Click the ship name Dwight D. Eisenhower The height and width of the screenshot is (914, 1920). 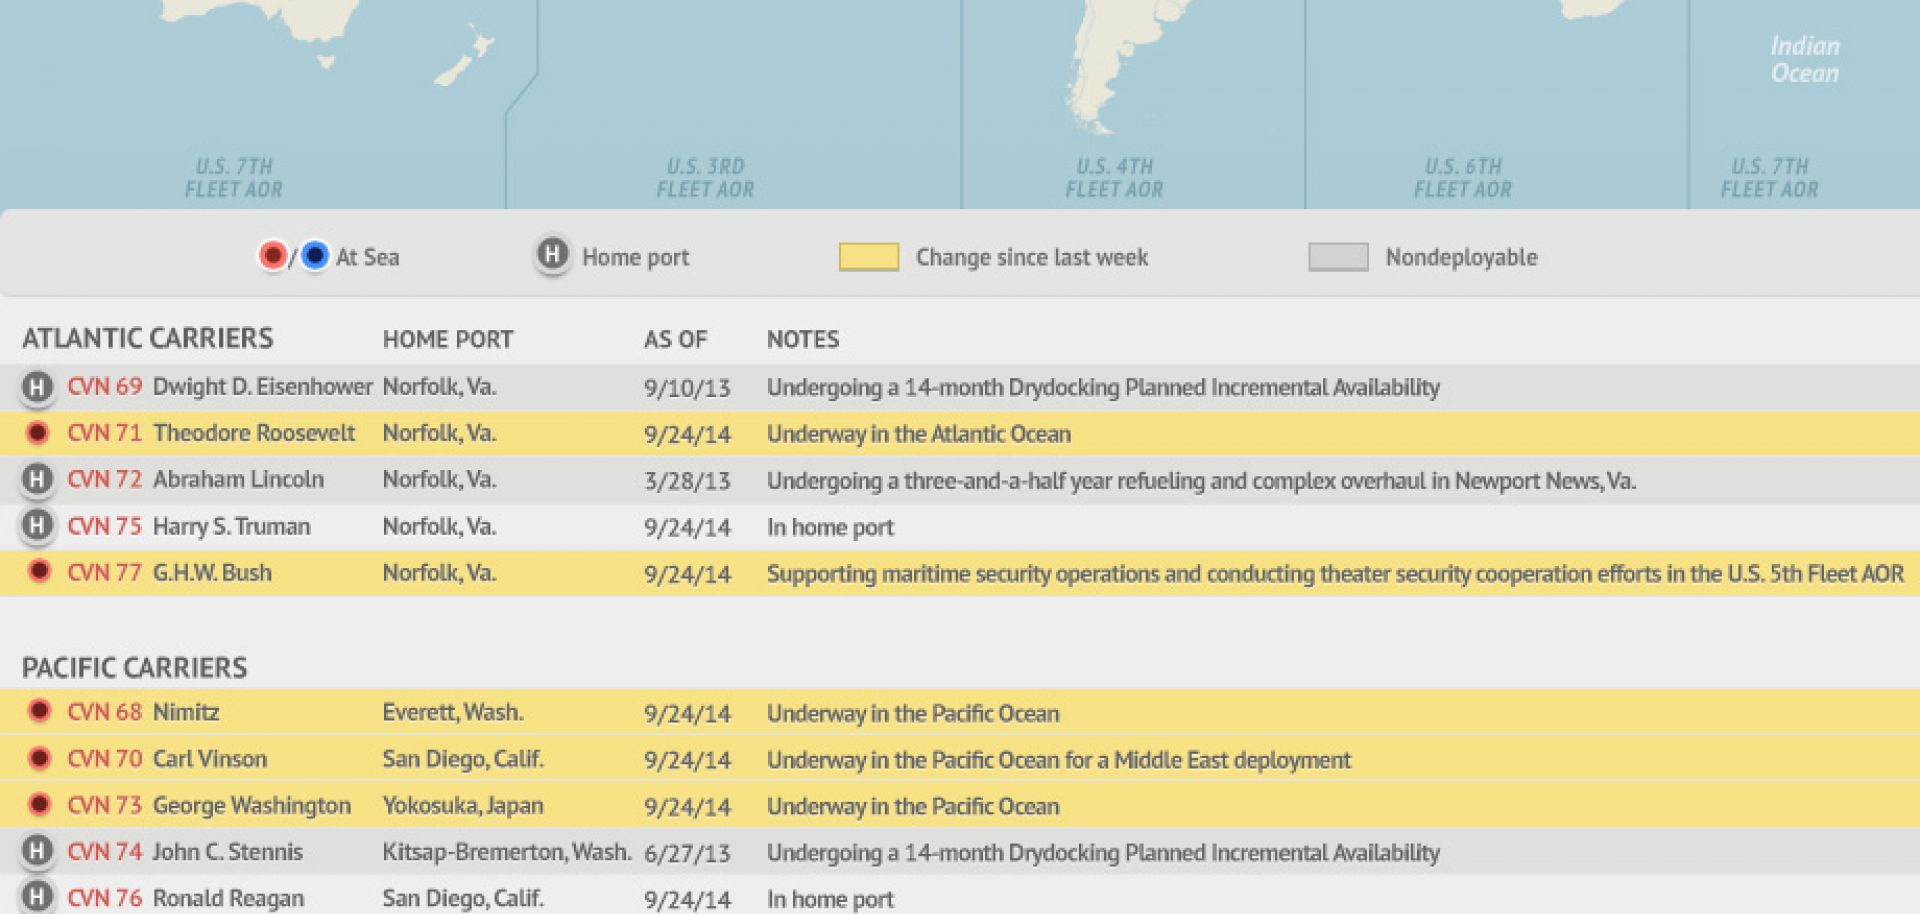262,387
